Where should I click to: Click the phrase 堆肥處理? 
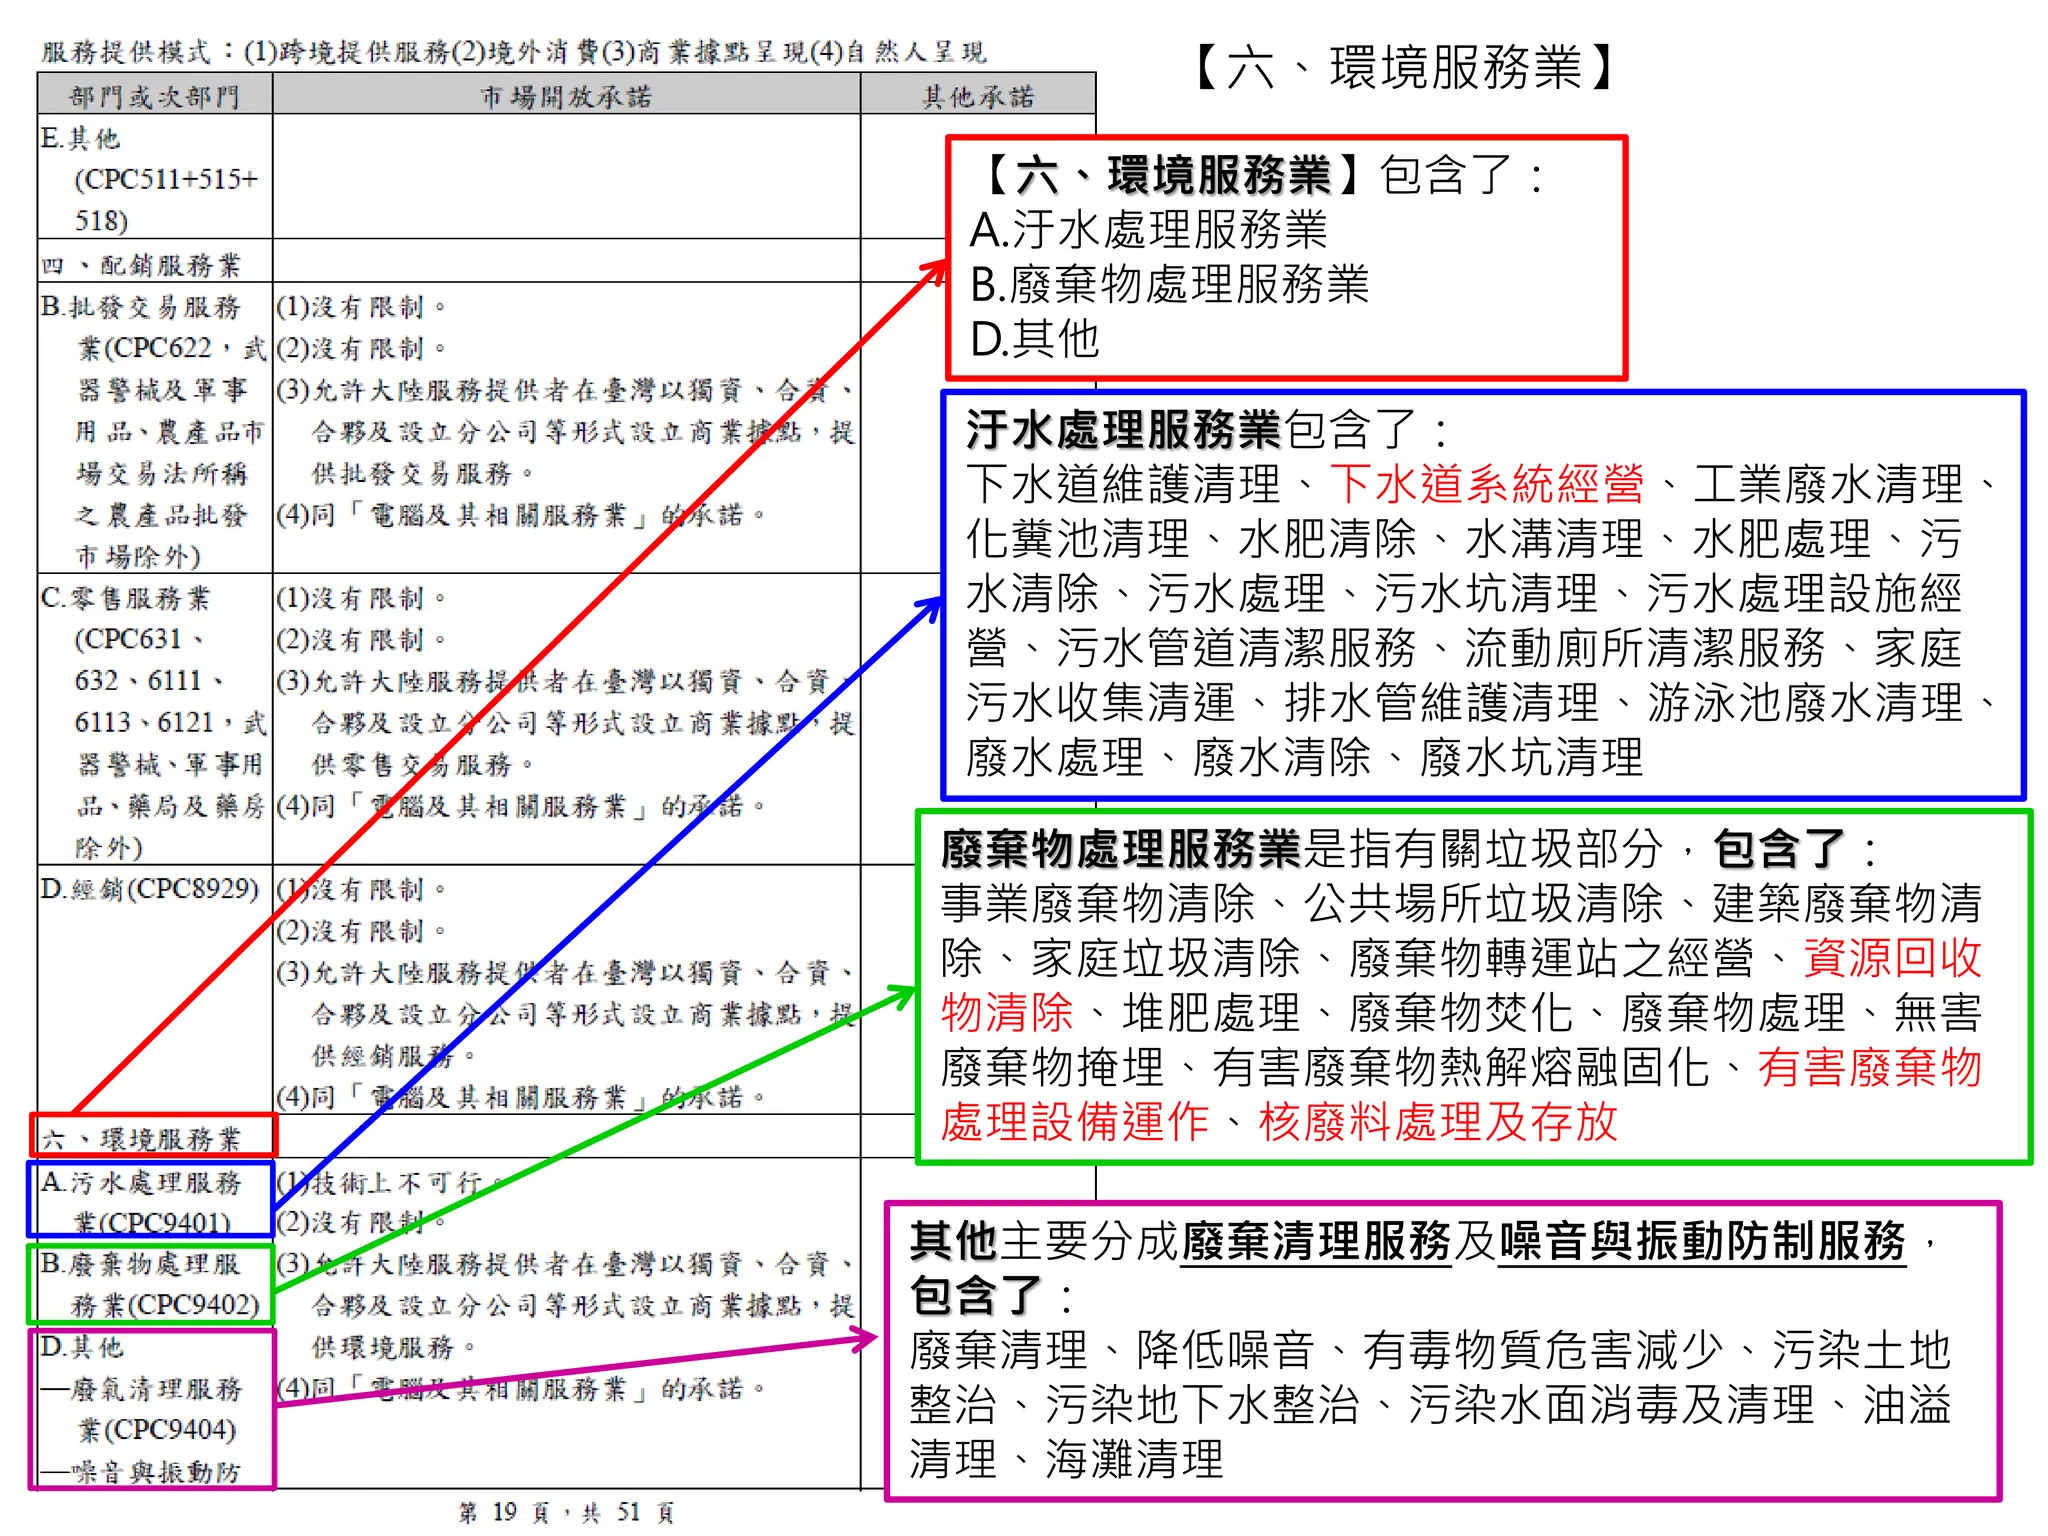click(x=1211, y=1013)
